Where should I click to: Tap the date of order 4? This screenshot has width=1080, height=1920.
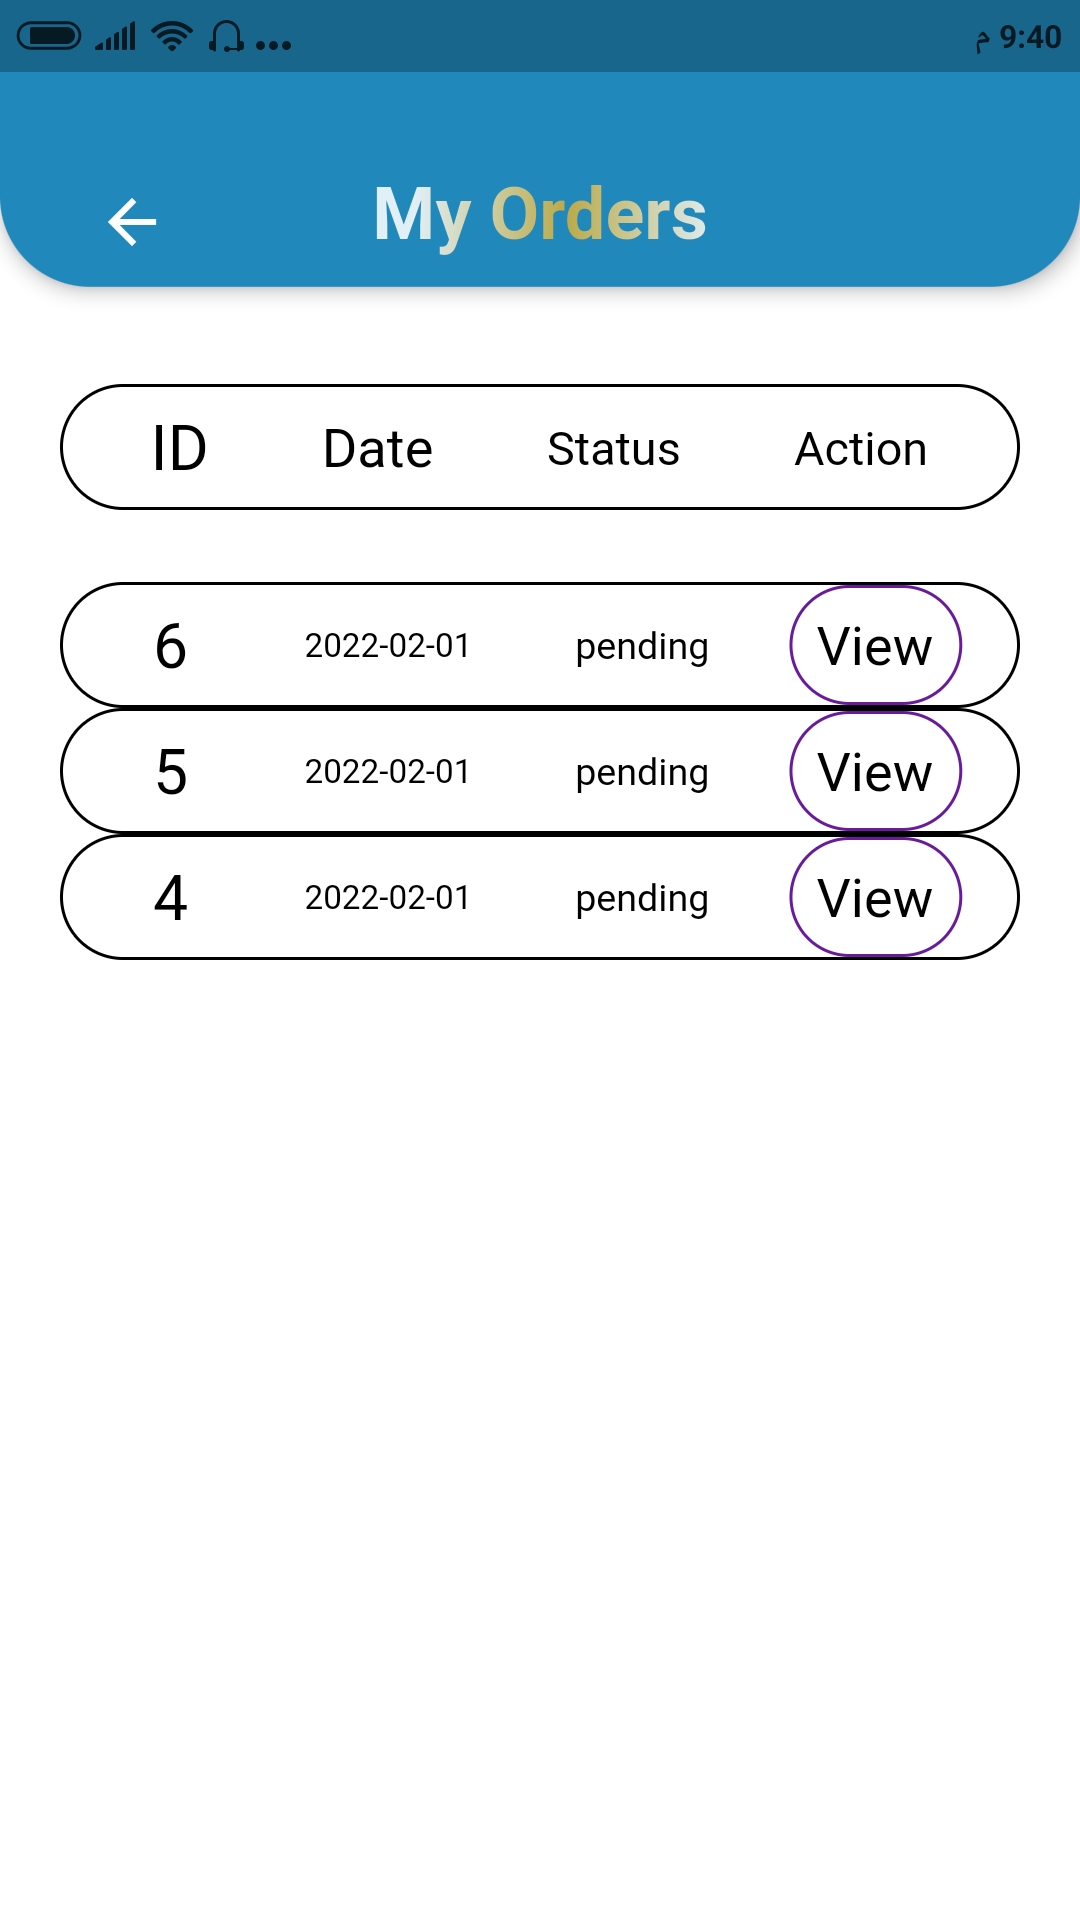coord(387,898)
